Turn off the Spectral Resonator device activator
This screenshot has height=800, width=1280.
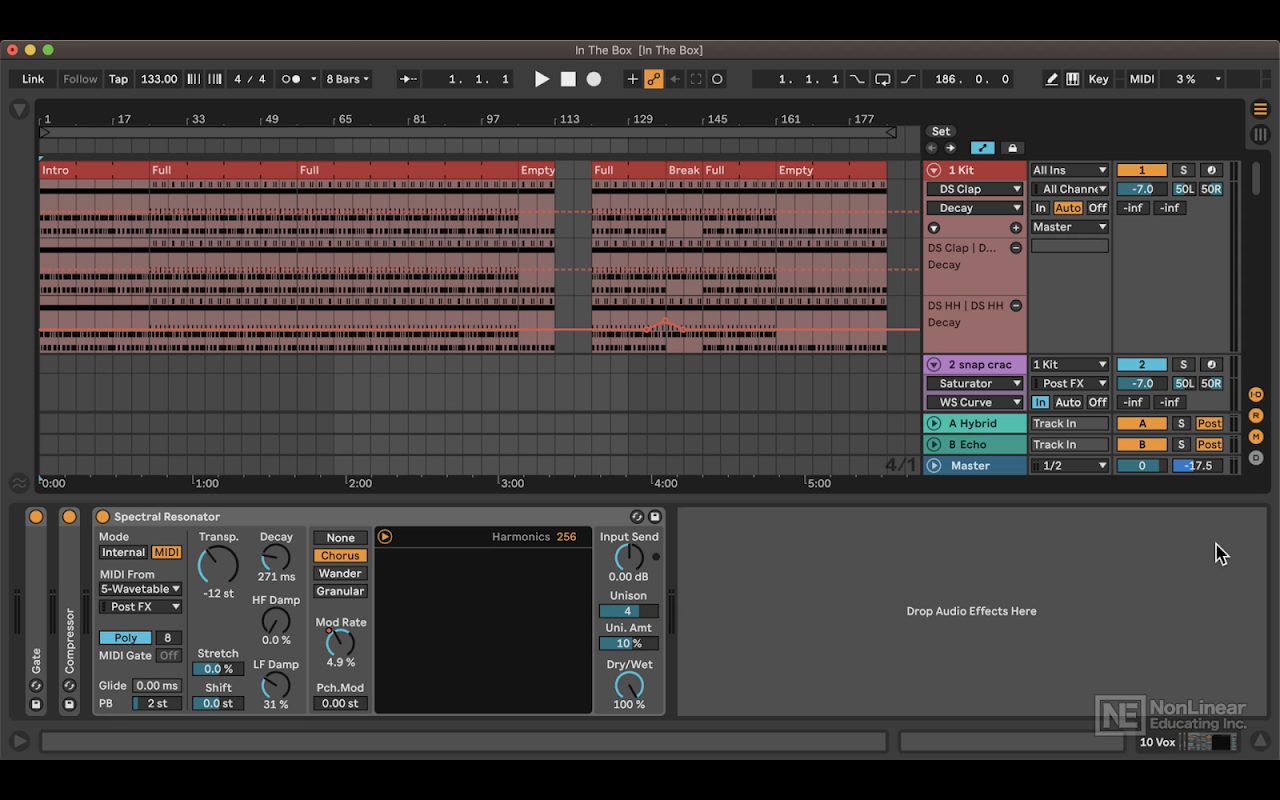[x=102, y=517]
